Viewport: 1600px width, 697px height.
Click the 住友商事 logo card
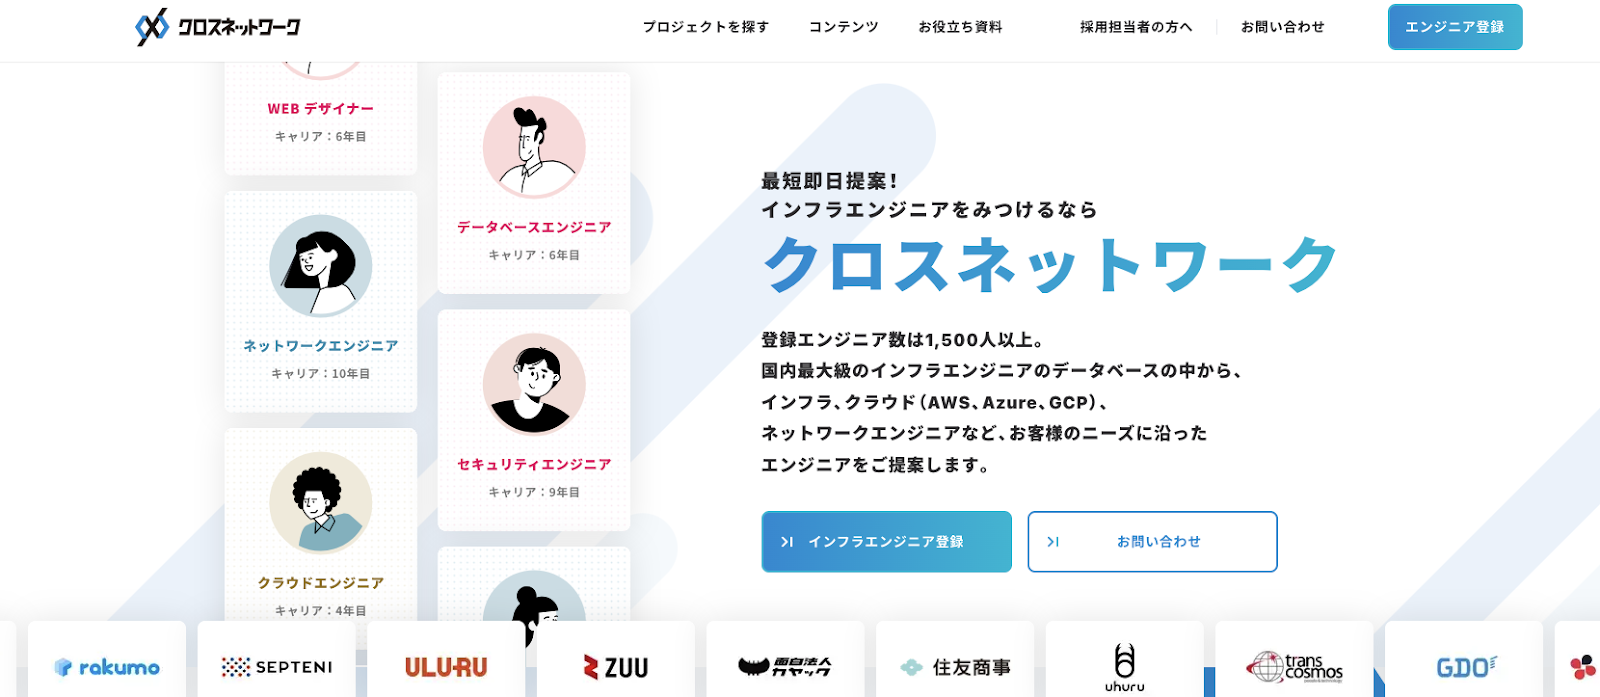(x=955, y=667)
